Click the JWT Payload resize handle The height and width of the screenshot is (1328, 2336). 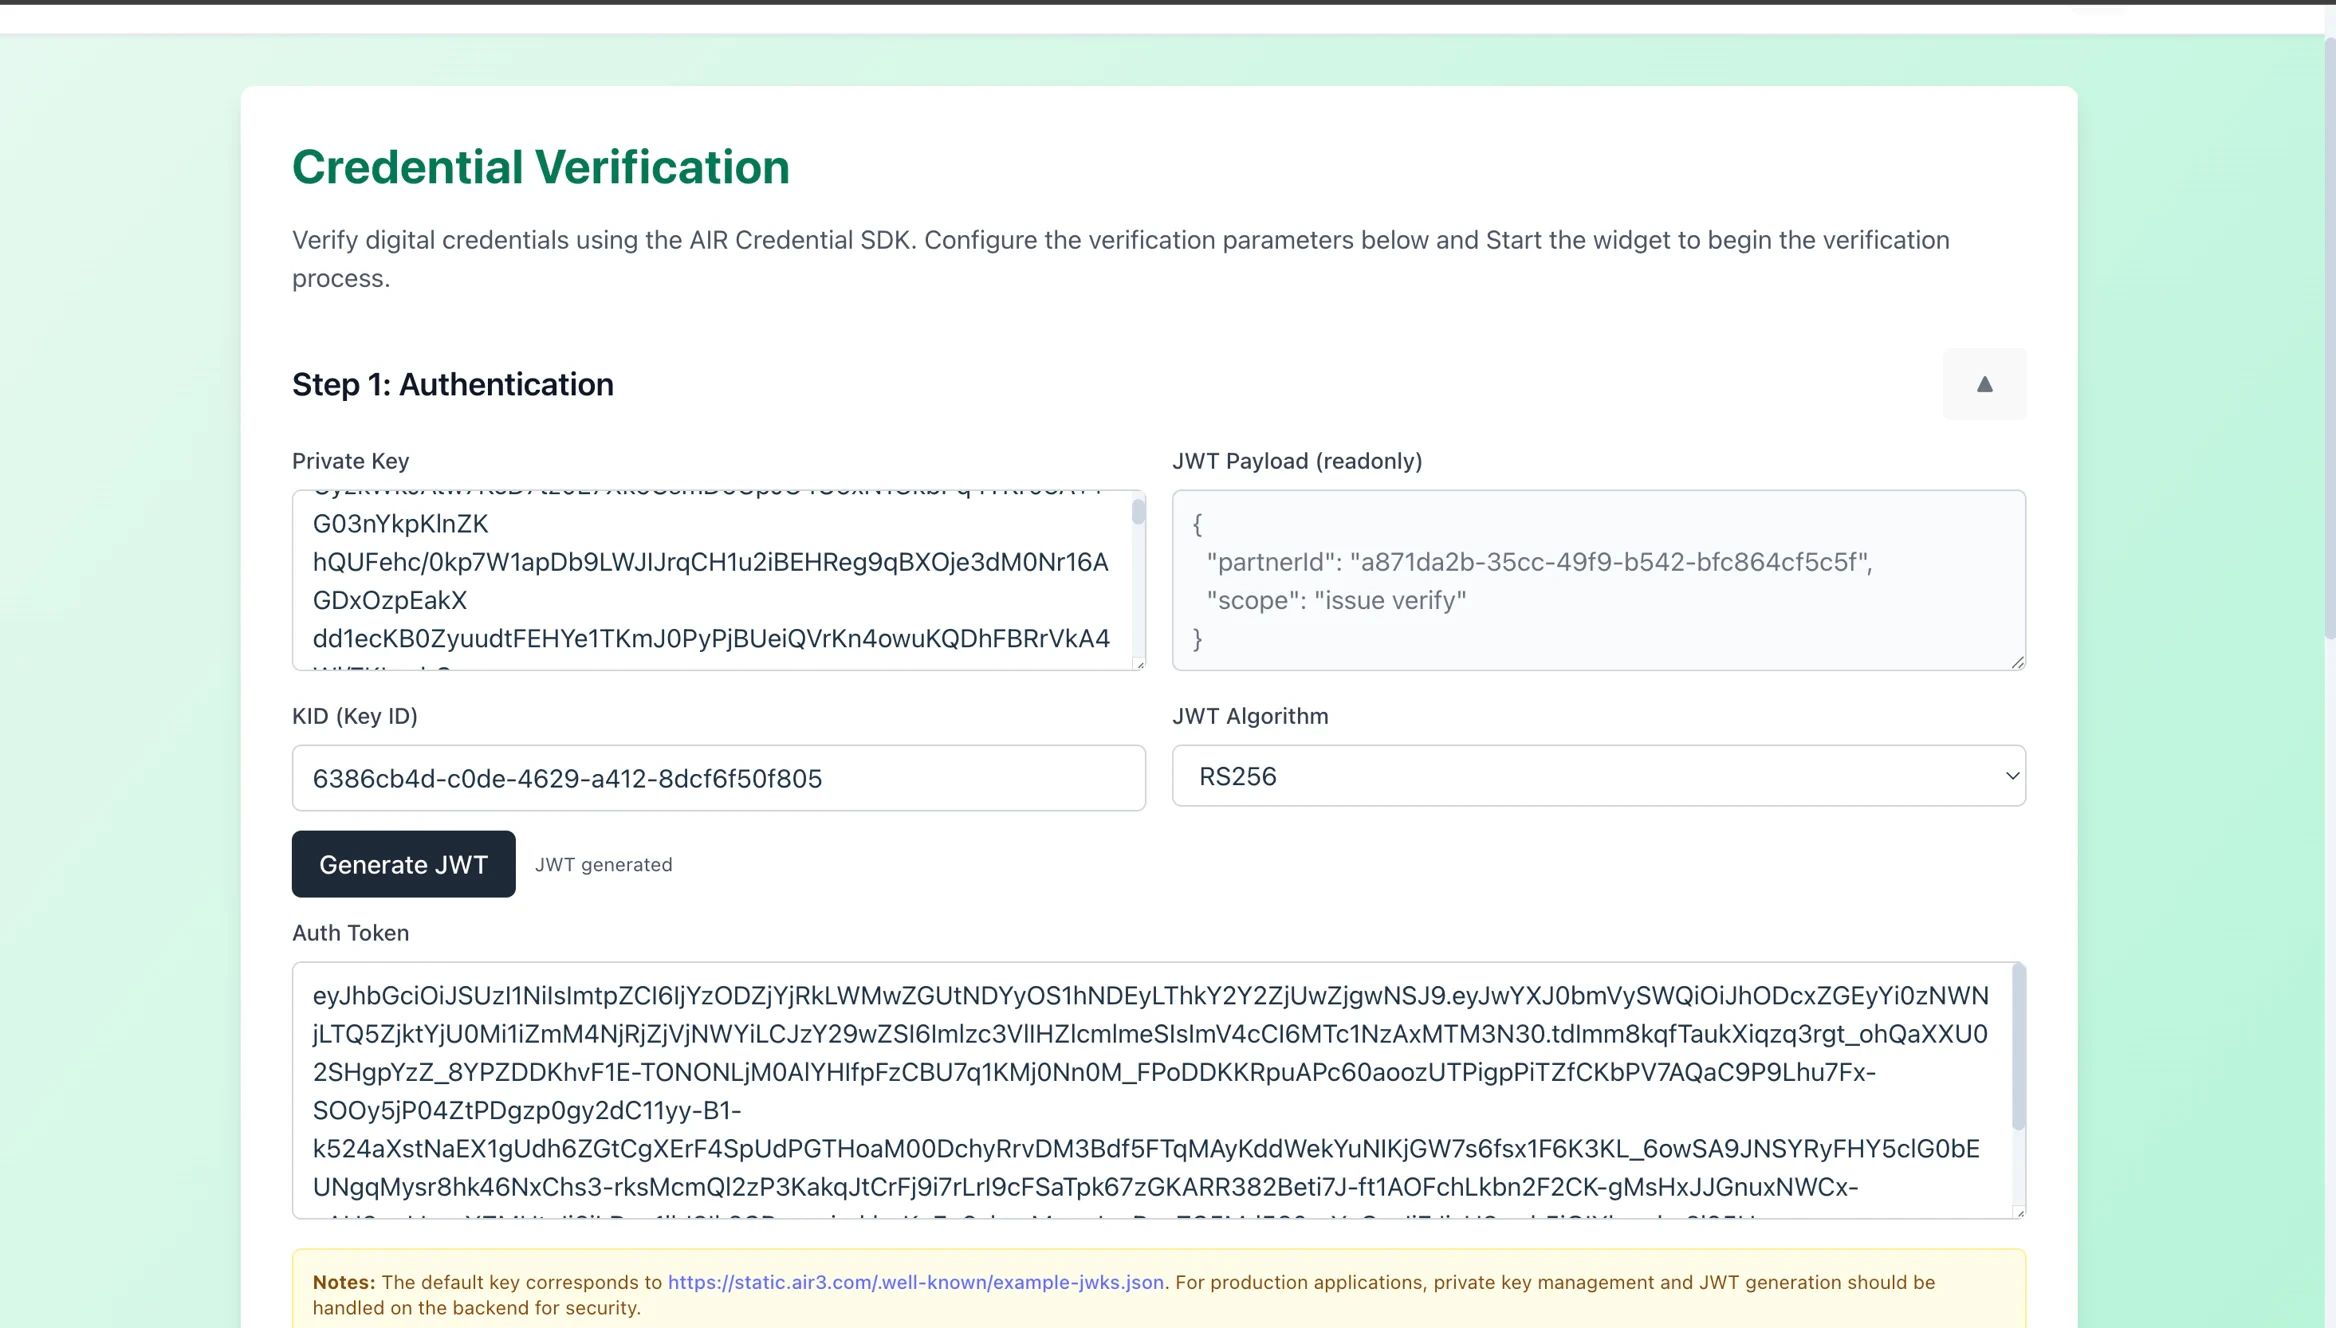coord(2018,661)
